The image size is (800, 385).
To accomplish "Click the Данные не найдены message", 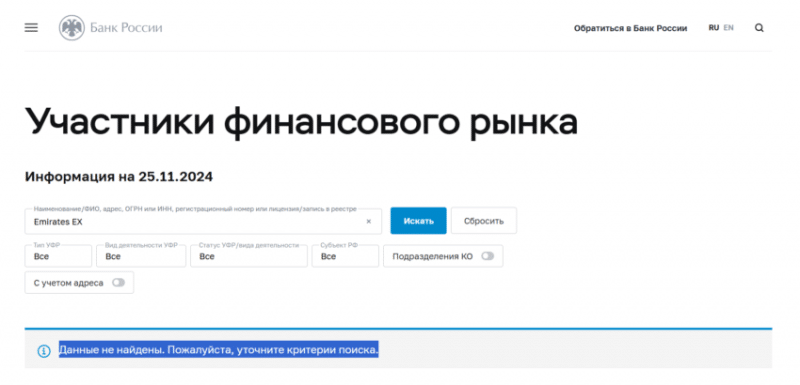I will [x=218, y=350].
